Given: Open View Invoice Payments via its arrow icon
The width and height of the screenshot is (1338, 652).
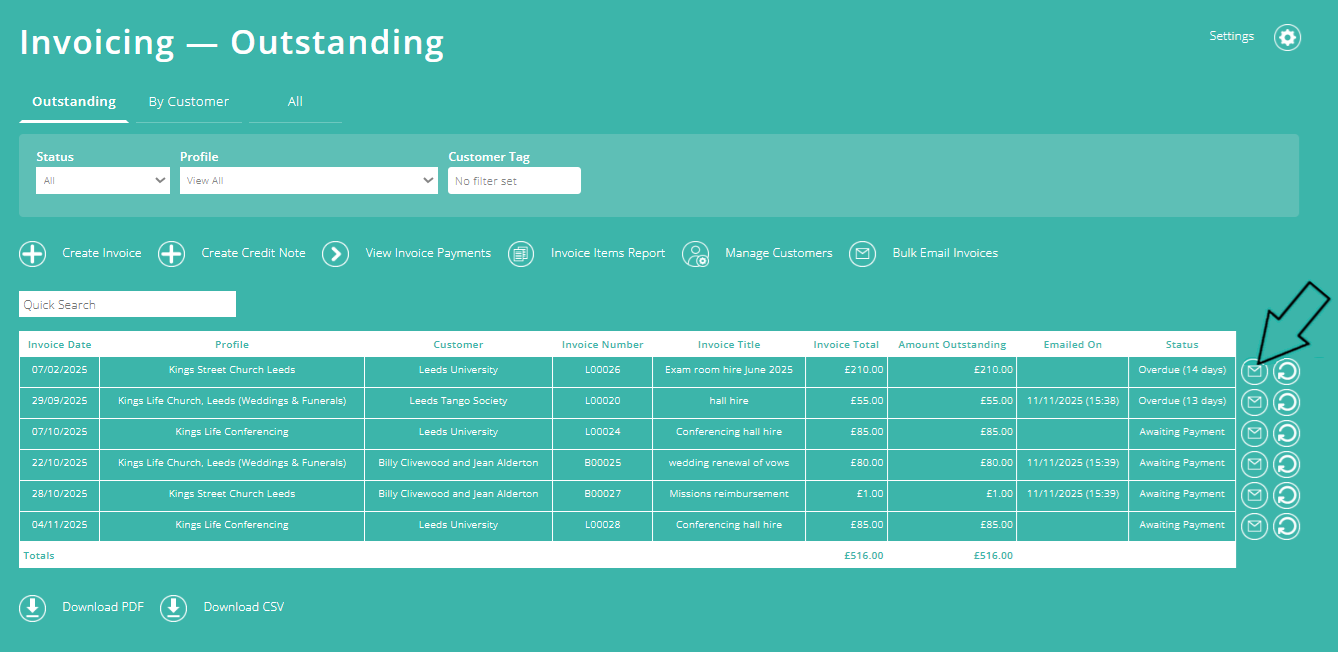Looking at the screenshot, I should [x=335, y=253].
